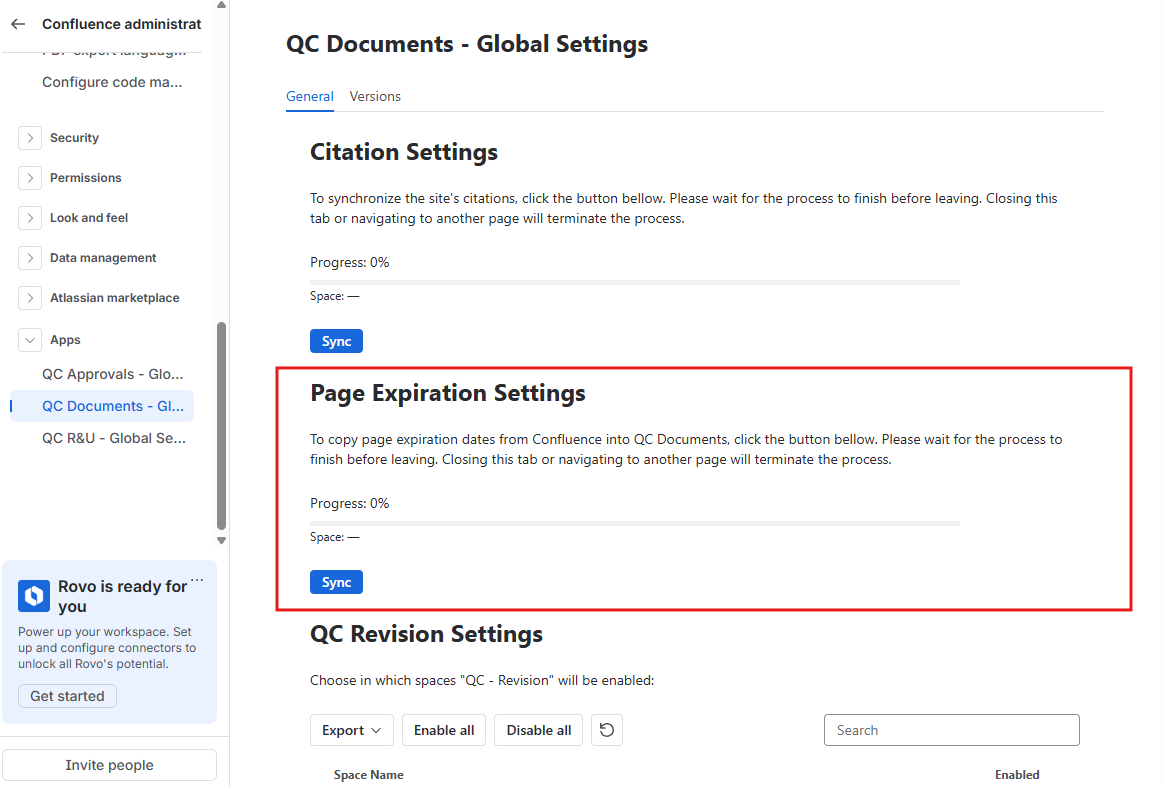Expand the Permissions section
The image size is (1162, 786).
click(x=30, y=178)
